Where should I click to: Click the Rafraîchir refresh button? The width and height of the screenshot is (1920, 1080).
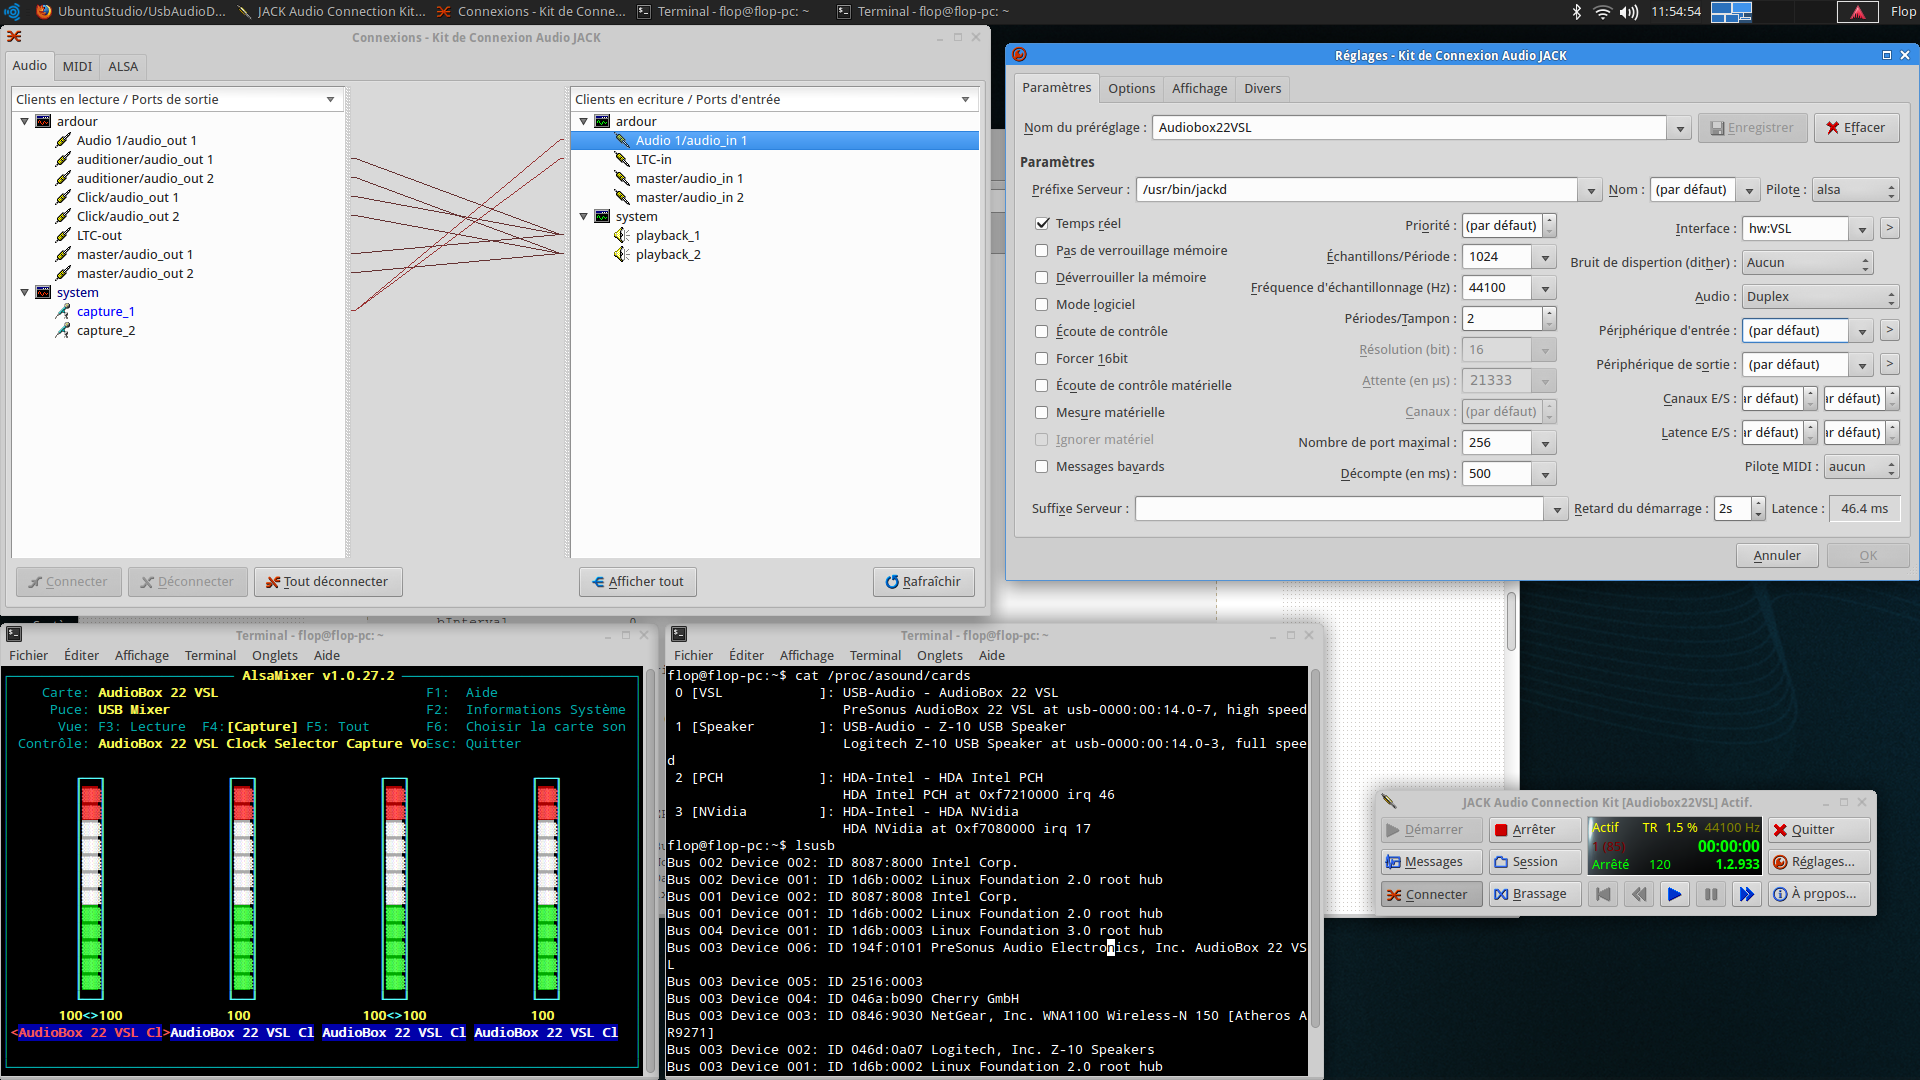tap(923, 582)
